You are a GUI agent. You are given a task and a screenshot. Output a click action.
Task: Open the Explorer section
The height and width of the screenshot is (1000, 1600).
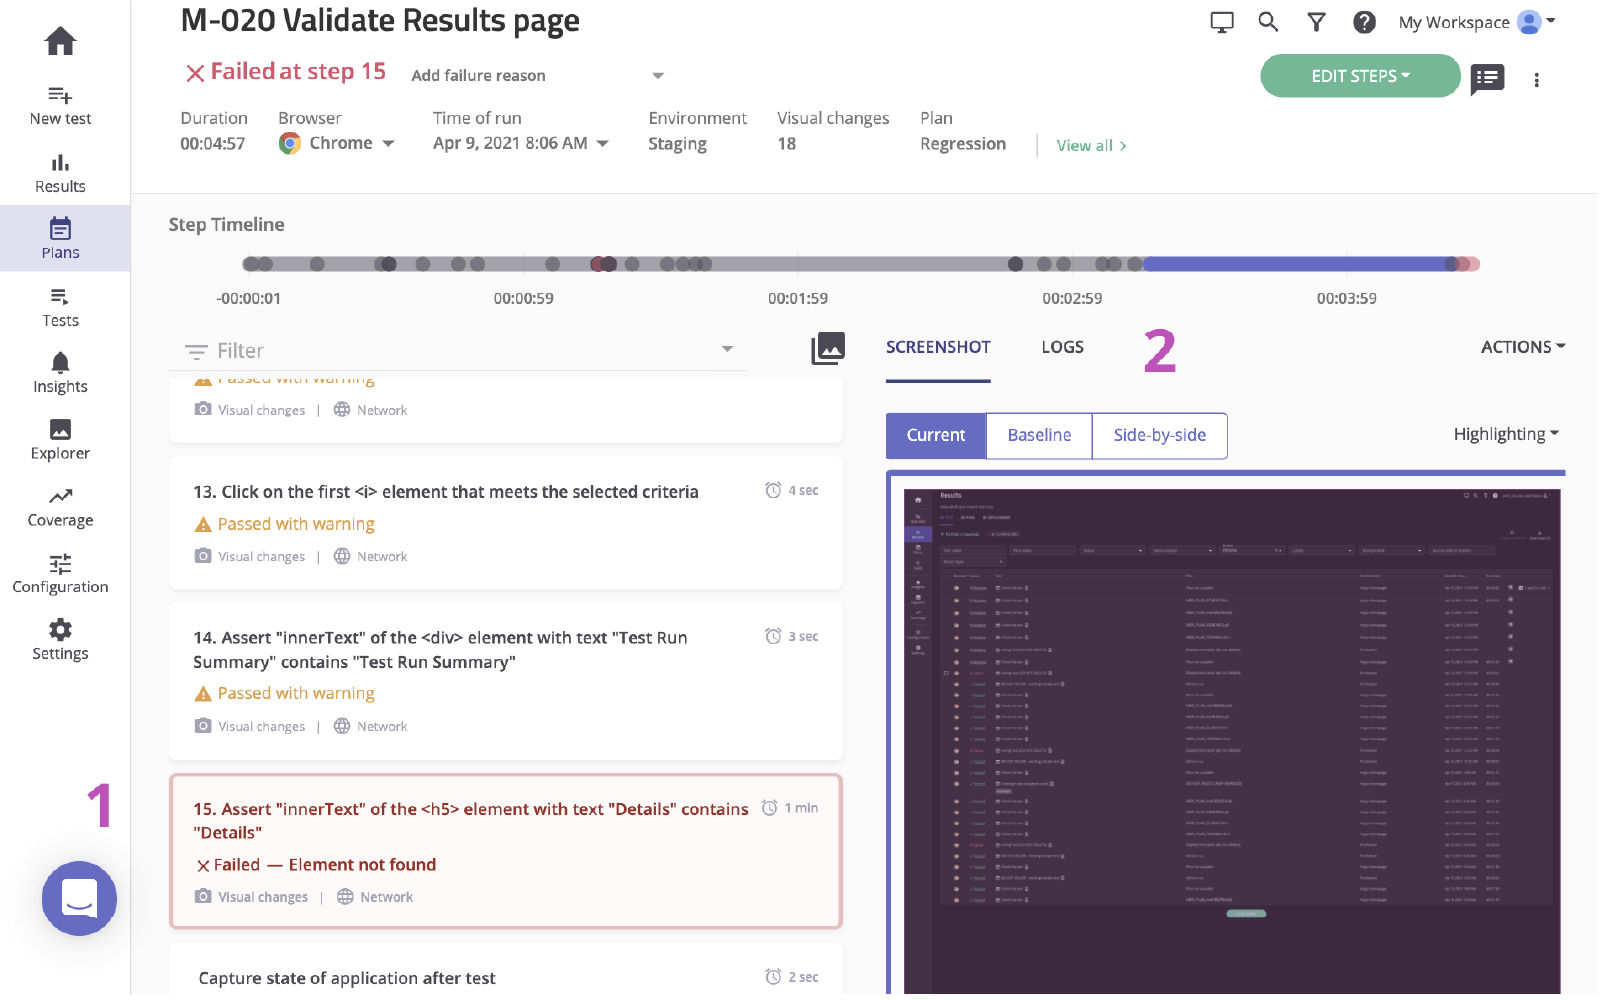(x=60, y=437)
